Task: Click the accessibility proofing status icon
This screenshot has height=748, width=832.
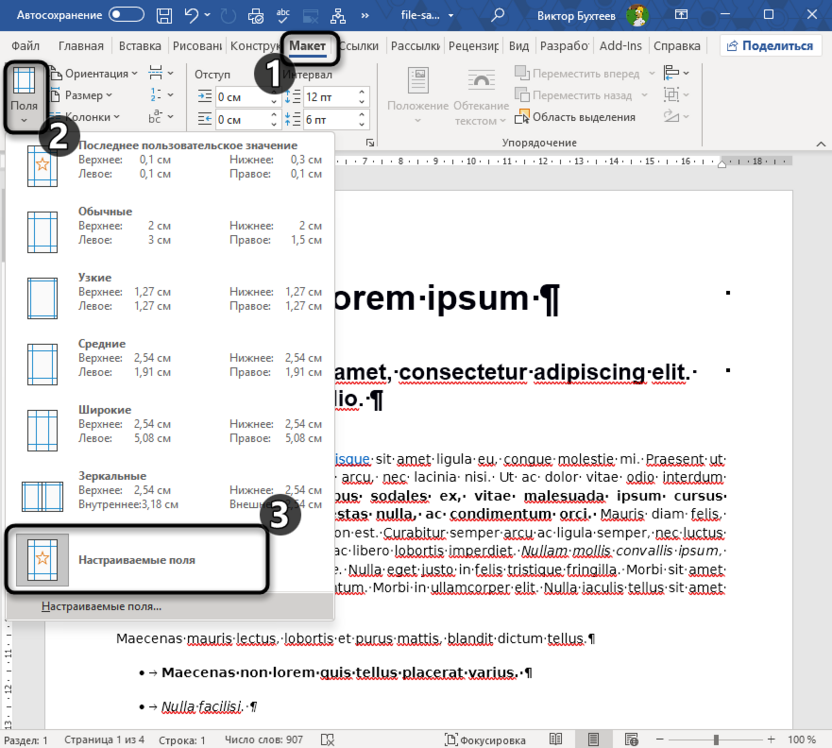Action: (327, 740)
